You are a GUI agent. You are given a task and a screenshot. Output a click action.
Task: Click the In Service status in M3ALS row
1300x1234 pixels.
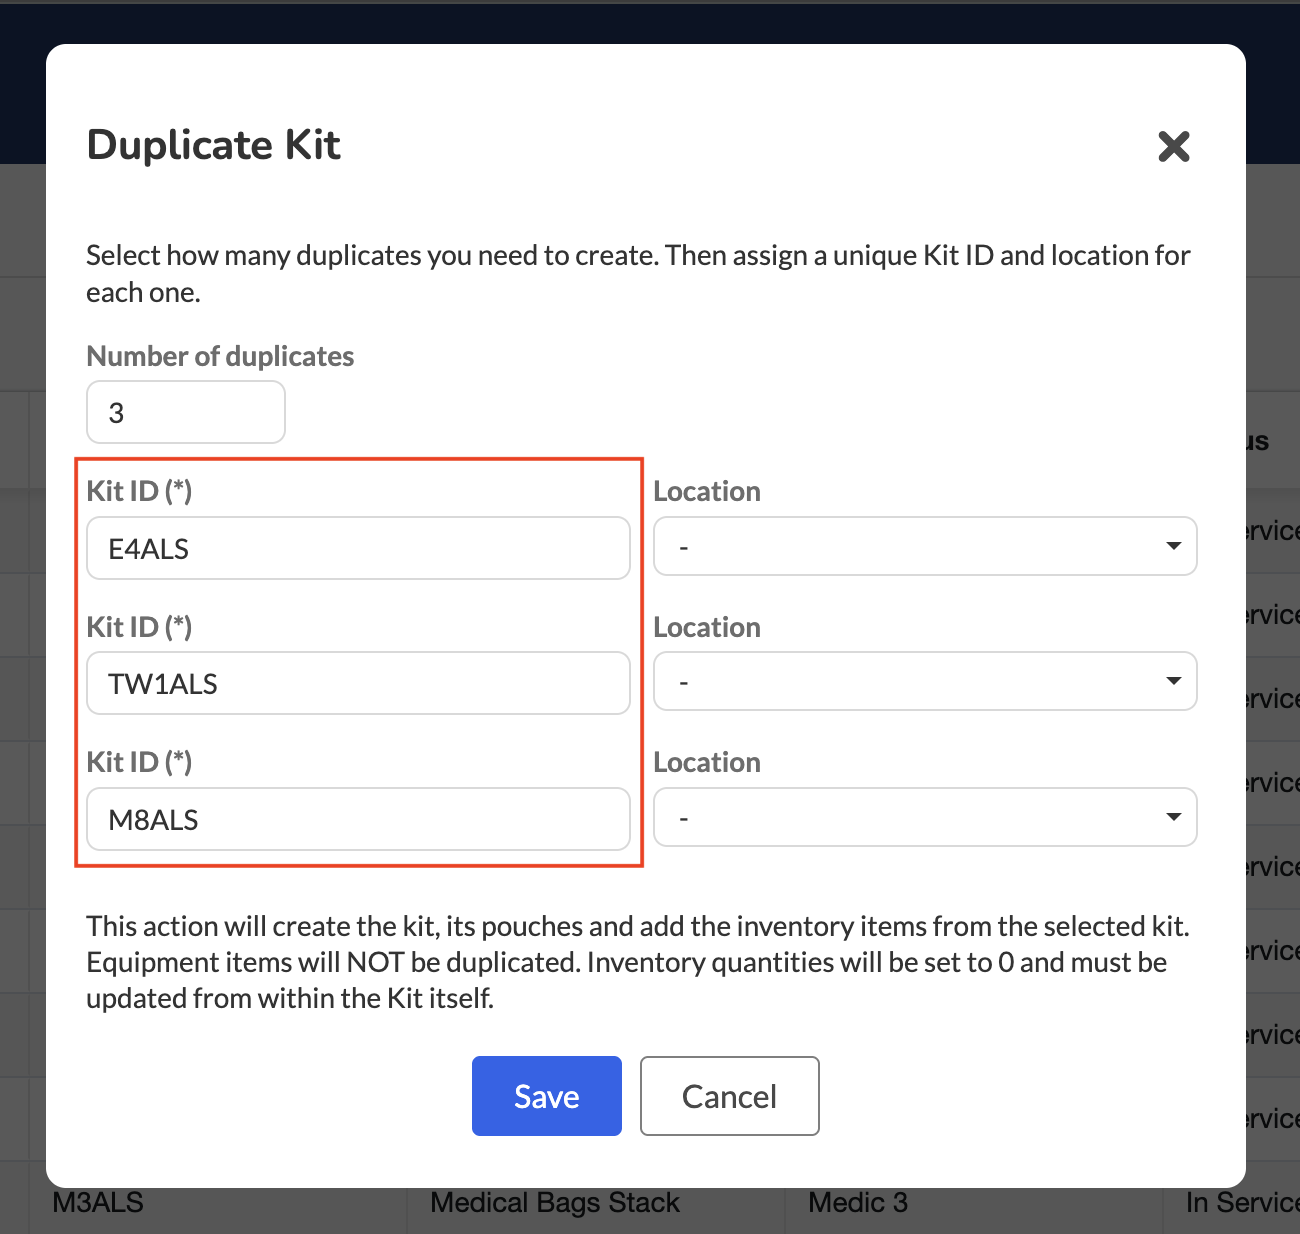[1242, 1202]
